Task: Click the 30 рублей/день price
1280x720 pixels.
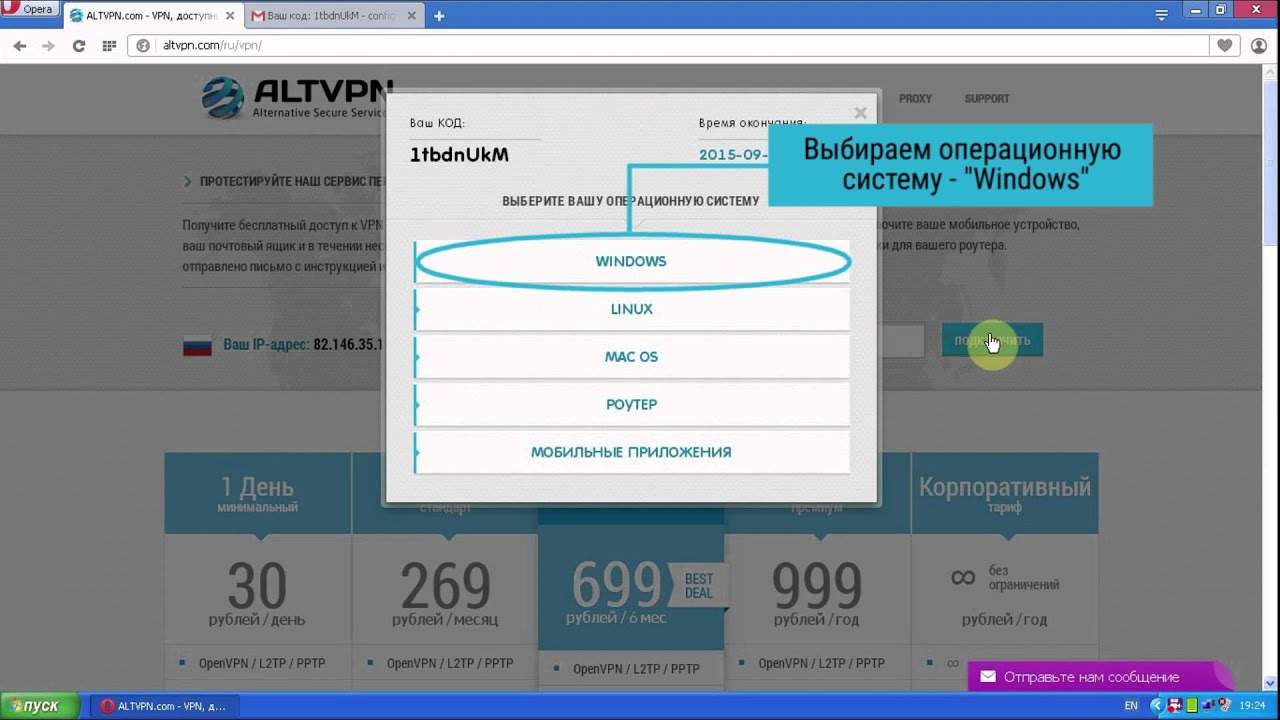Action: click(x=258, y=596)
